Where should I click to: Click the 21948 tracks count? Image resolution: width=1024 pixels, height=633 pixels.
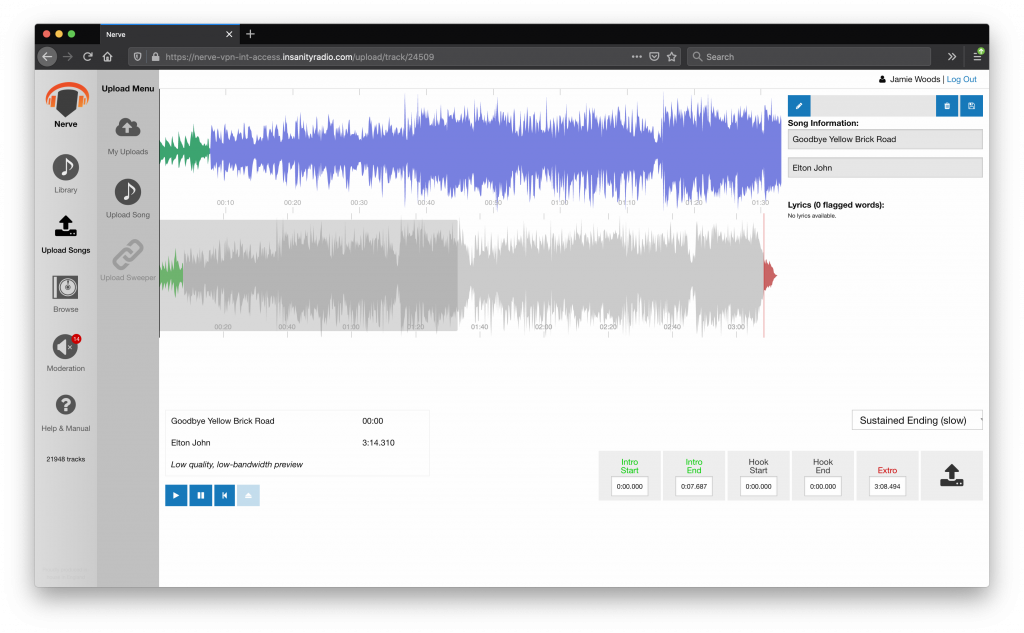point(65,459)
